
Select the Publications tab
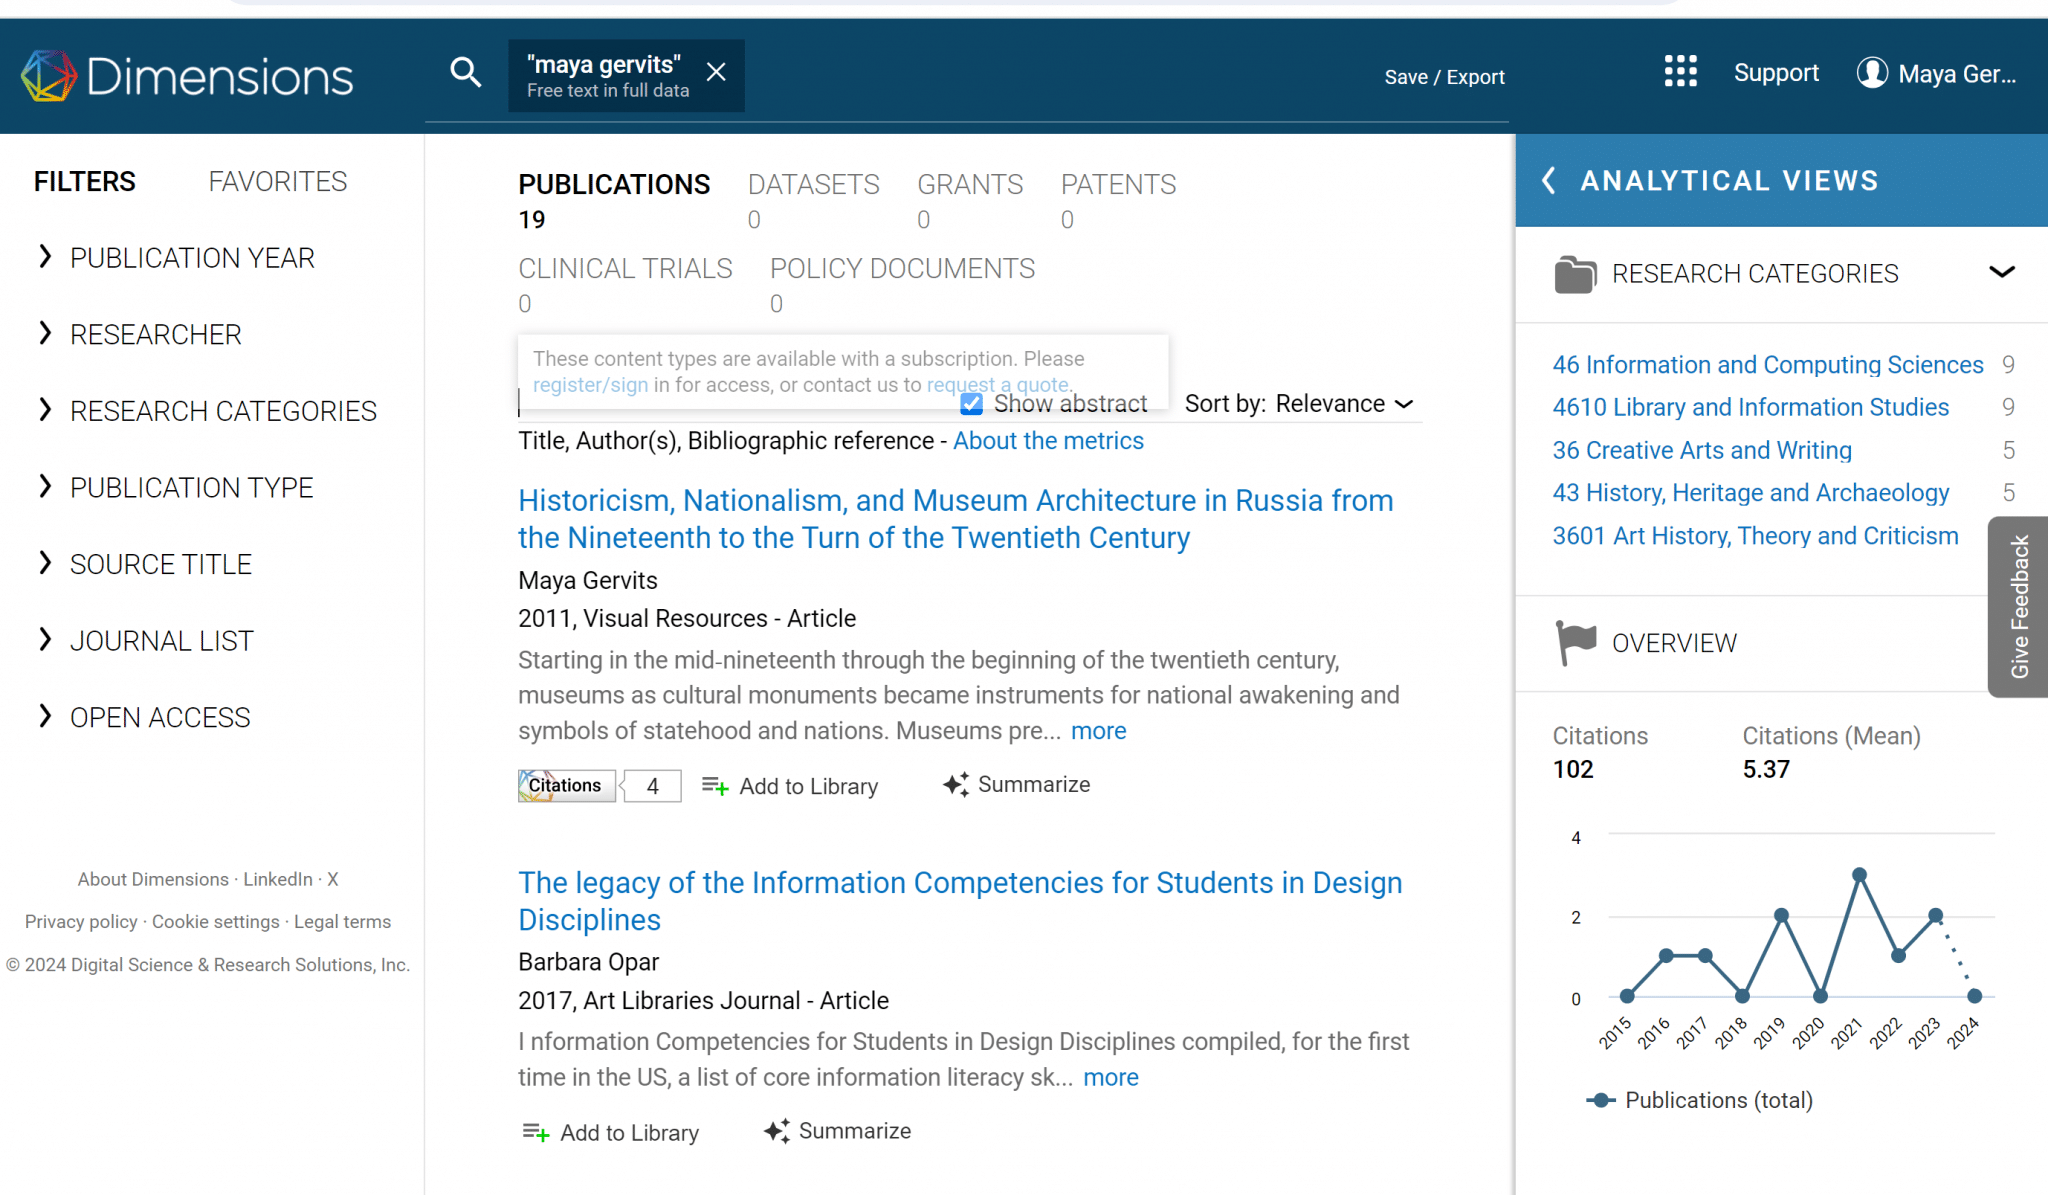614,200
